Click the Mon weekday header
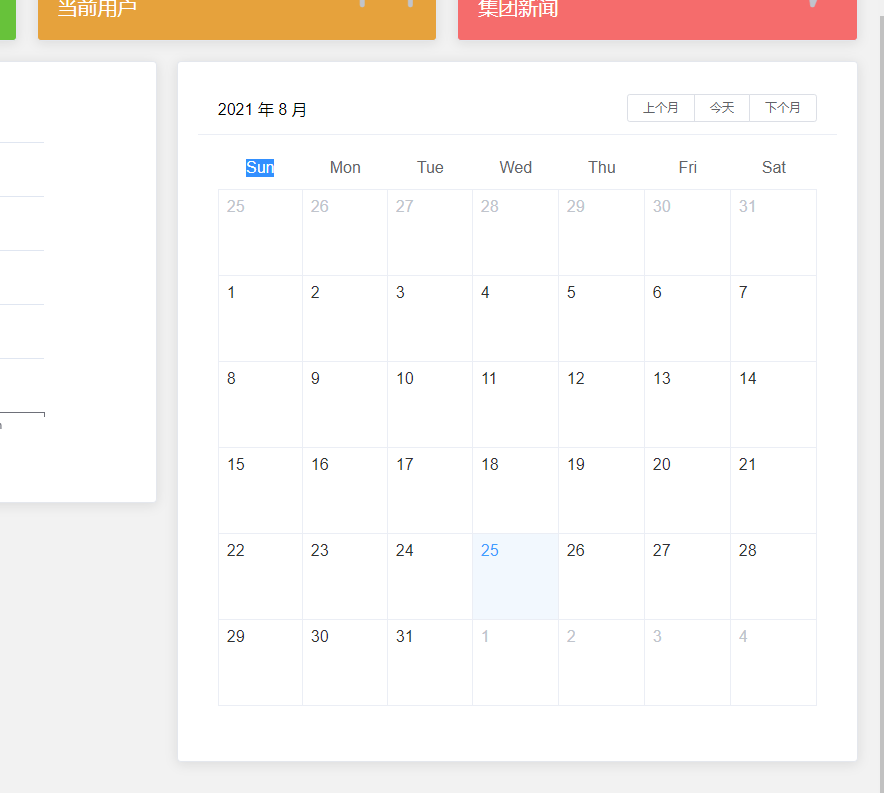This screenshot has height=793, width=884. point(345,167)
